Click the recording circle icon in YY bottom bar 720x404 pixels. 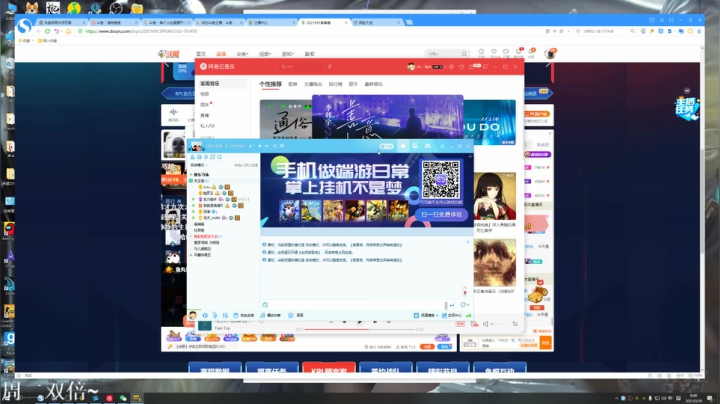(x=291, y=315)
